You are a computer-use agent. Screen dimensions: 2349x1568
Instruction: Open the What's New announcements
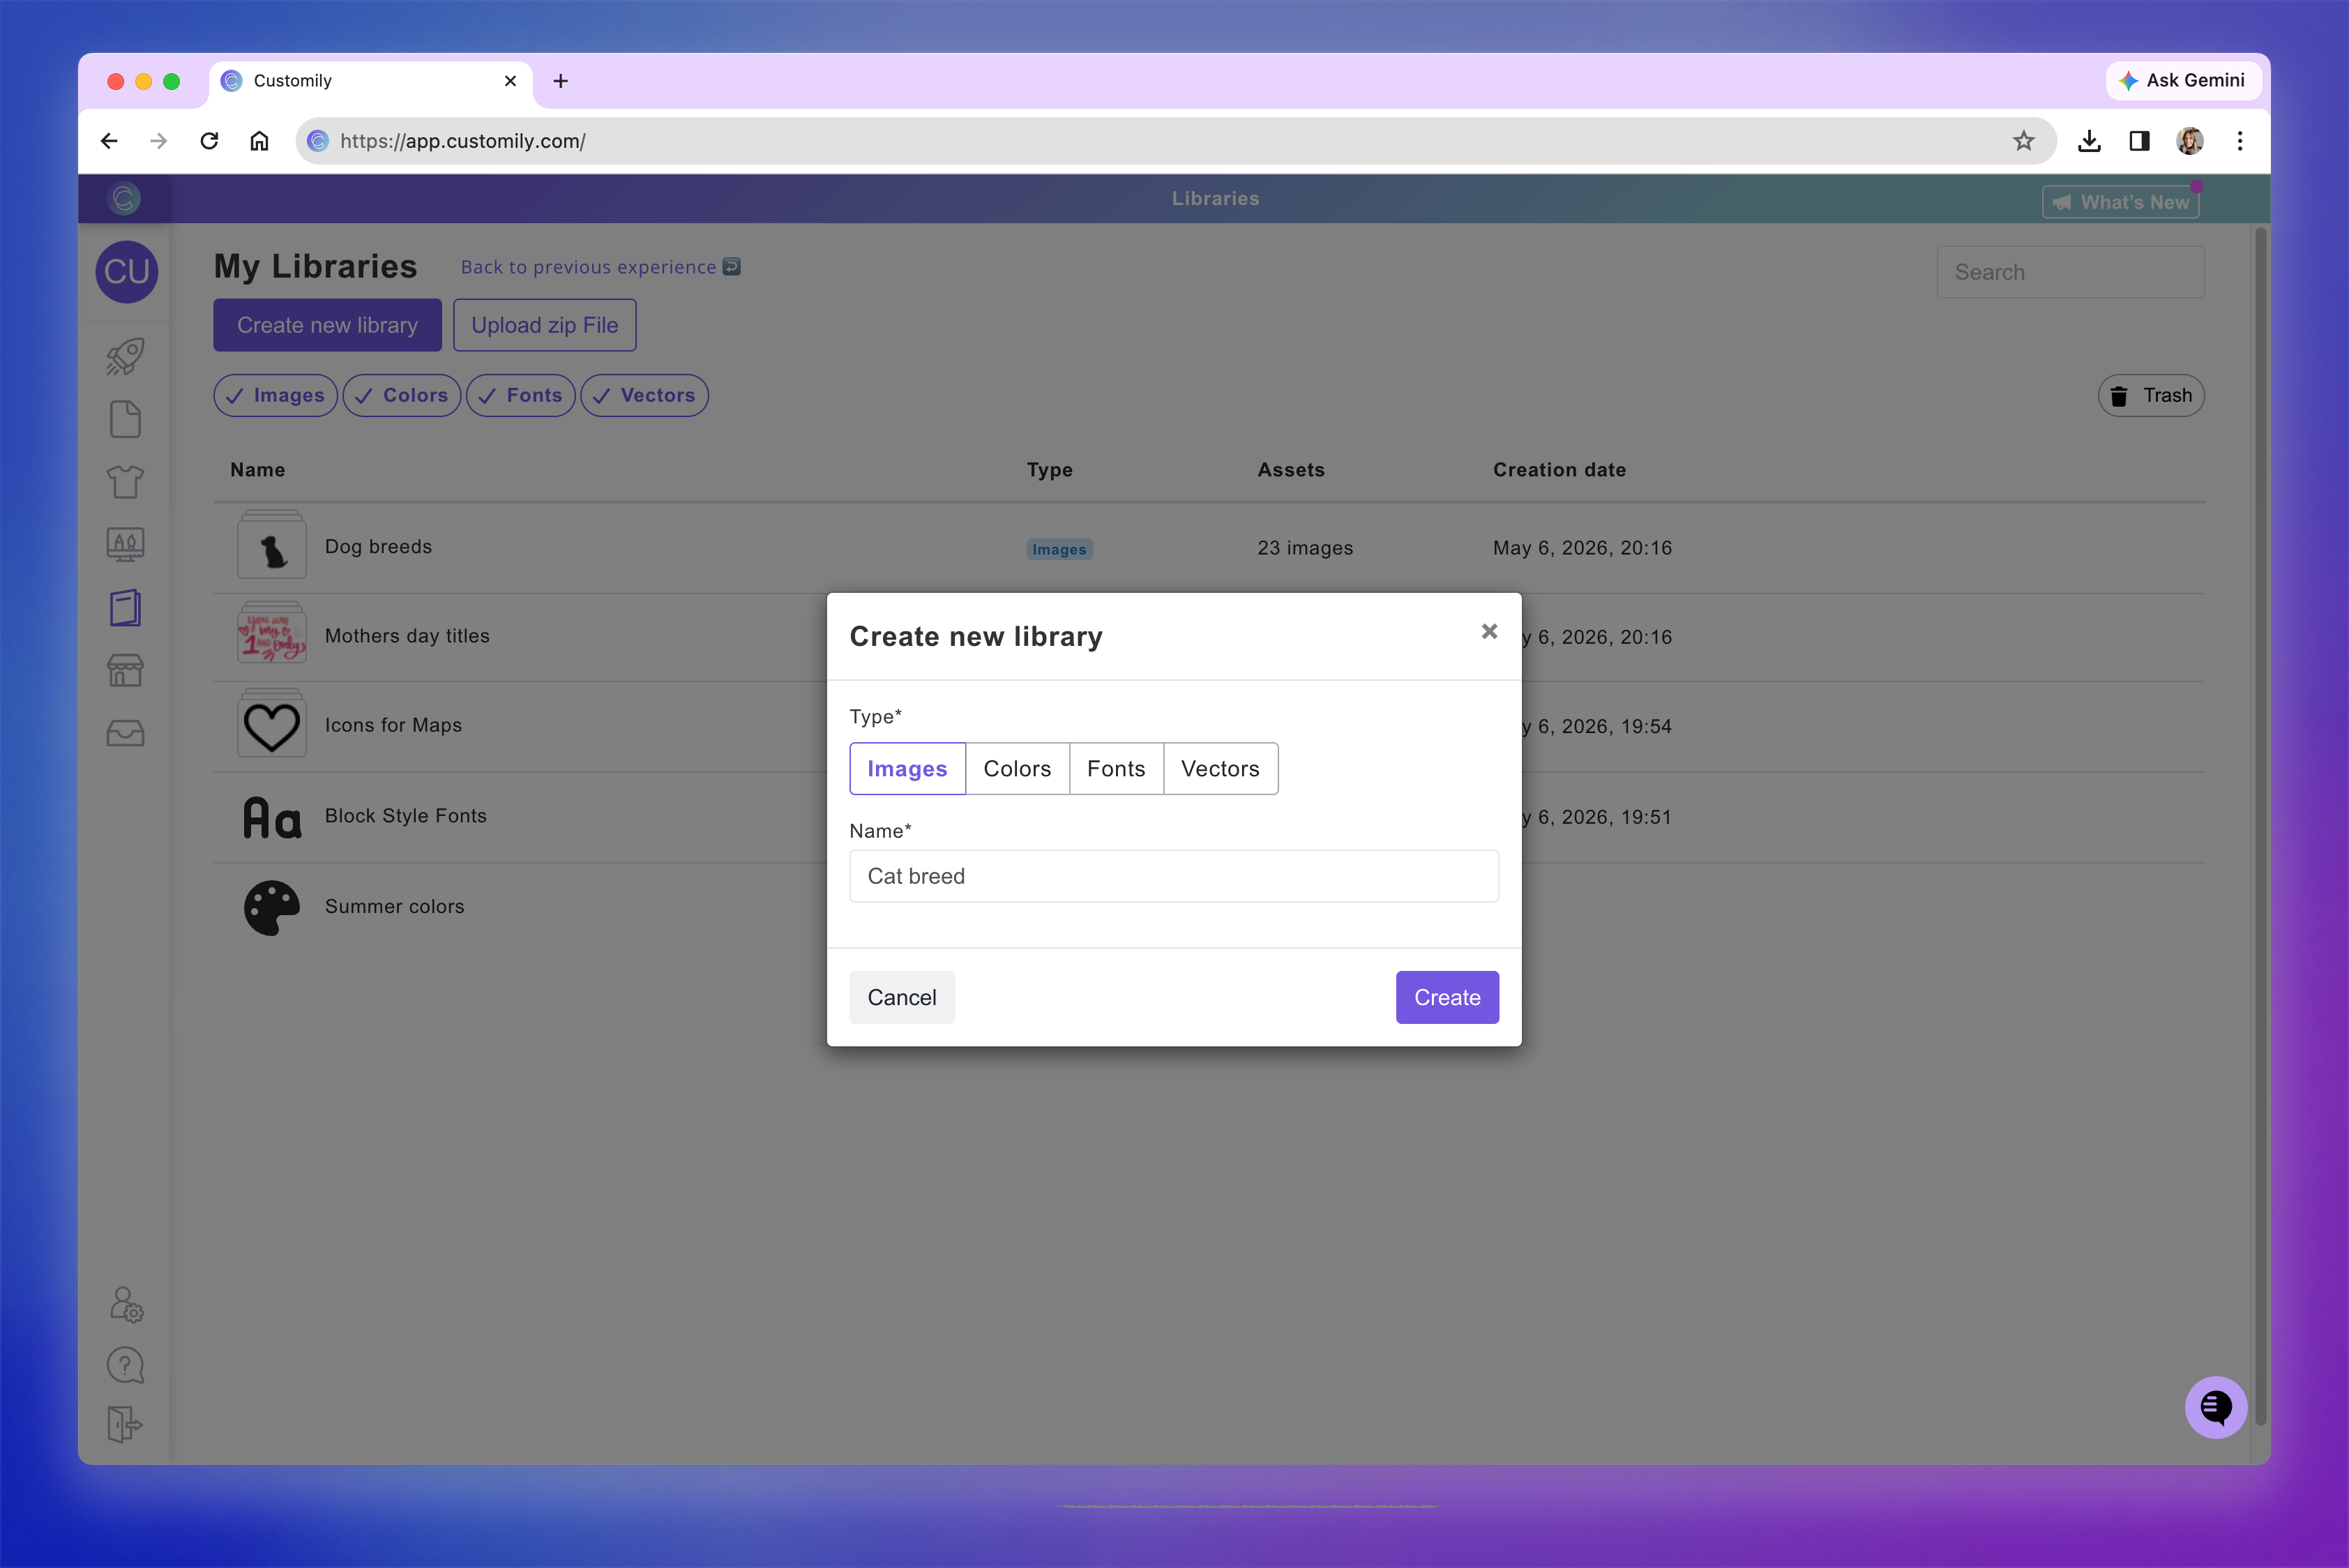pos(2121,202)
